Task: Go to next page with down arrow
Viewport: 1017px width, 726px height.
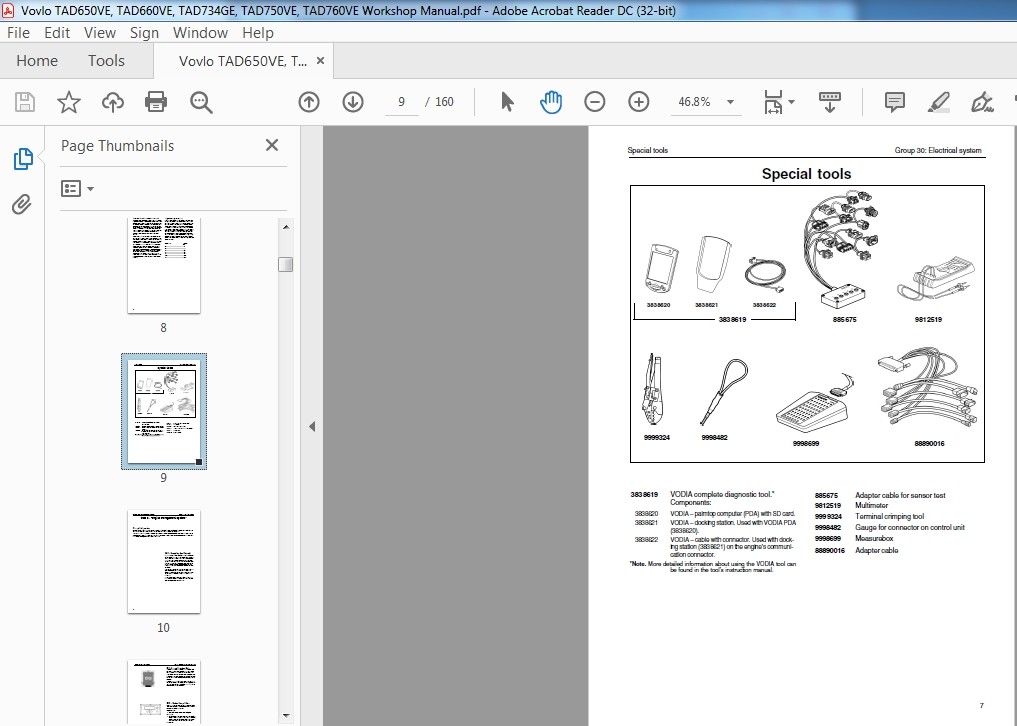Action: (x=353, y=102)
